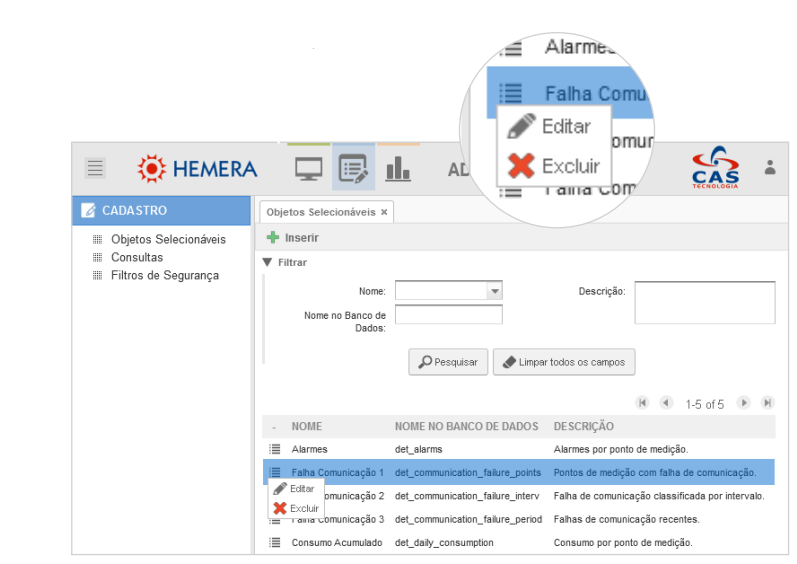Screen dimensions: 797x564
Task: Select the cadastro form icon in toolbar
Action: [x=353, y=169]
